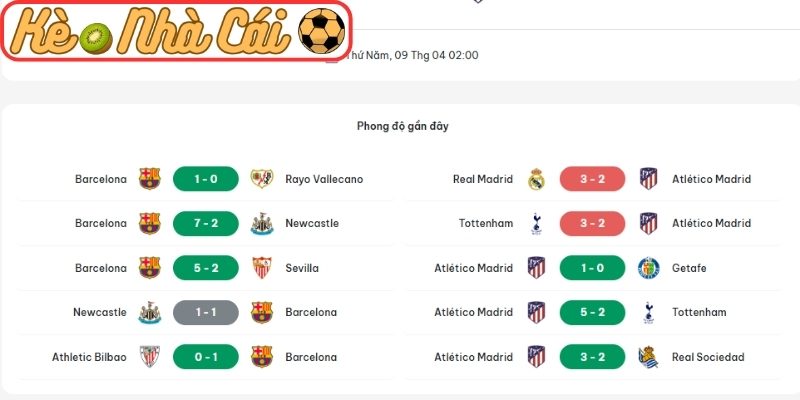
Task: Open the Real Madrid 3 - 2 score badge
Action: tap(592, 179)
